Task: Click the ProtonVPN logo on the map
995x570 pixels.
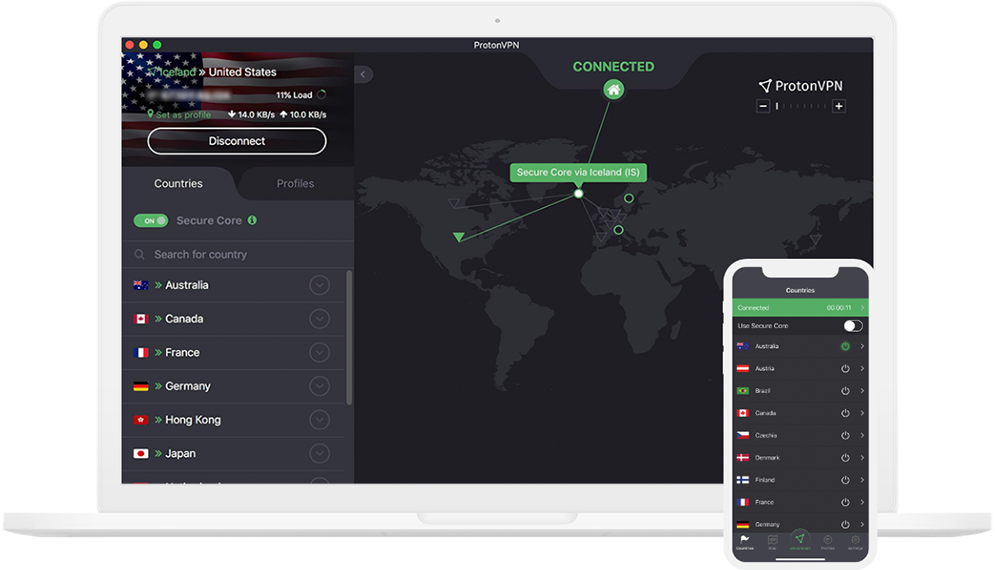Action: pos(801,86)
